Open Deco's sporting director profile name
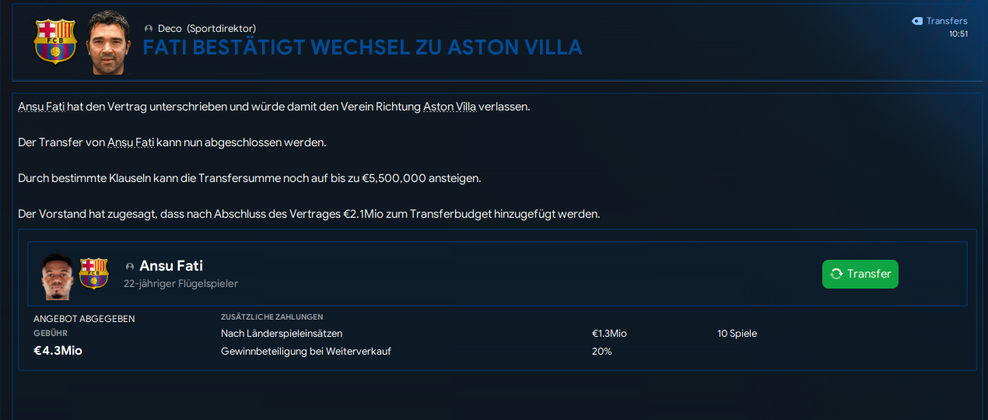Image resolution: width=988 pixels, height=420 pixels. [170, 29]
